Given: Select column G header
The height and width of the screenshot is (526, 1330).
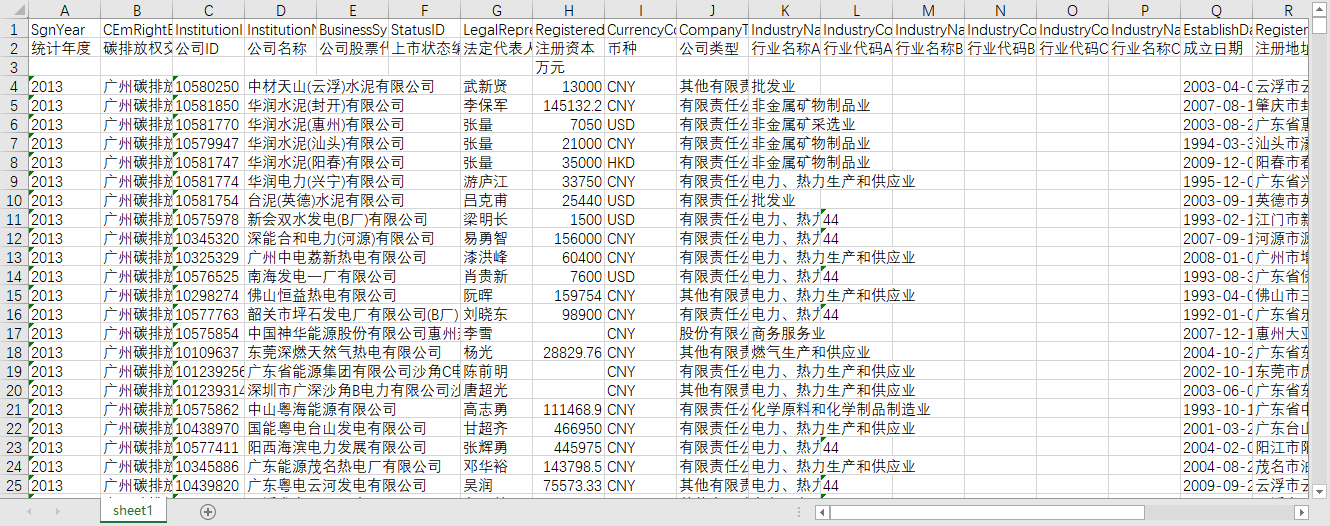Looking at the screenshot, I should click(497, 9).
